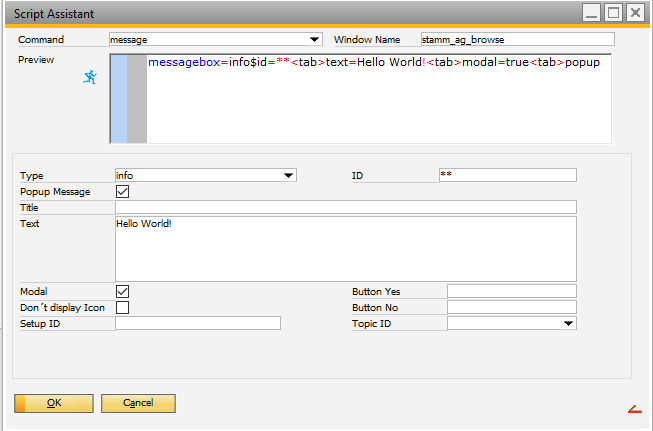
Task: Minimize the Script Assistant window
Action: [x=591, y=12]
